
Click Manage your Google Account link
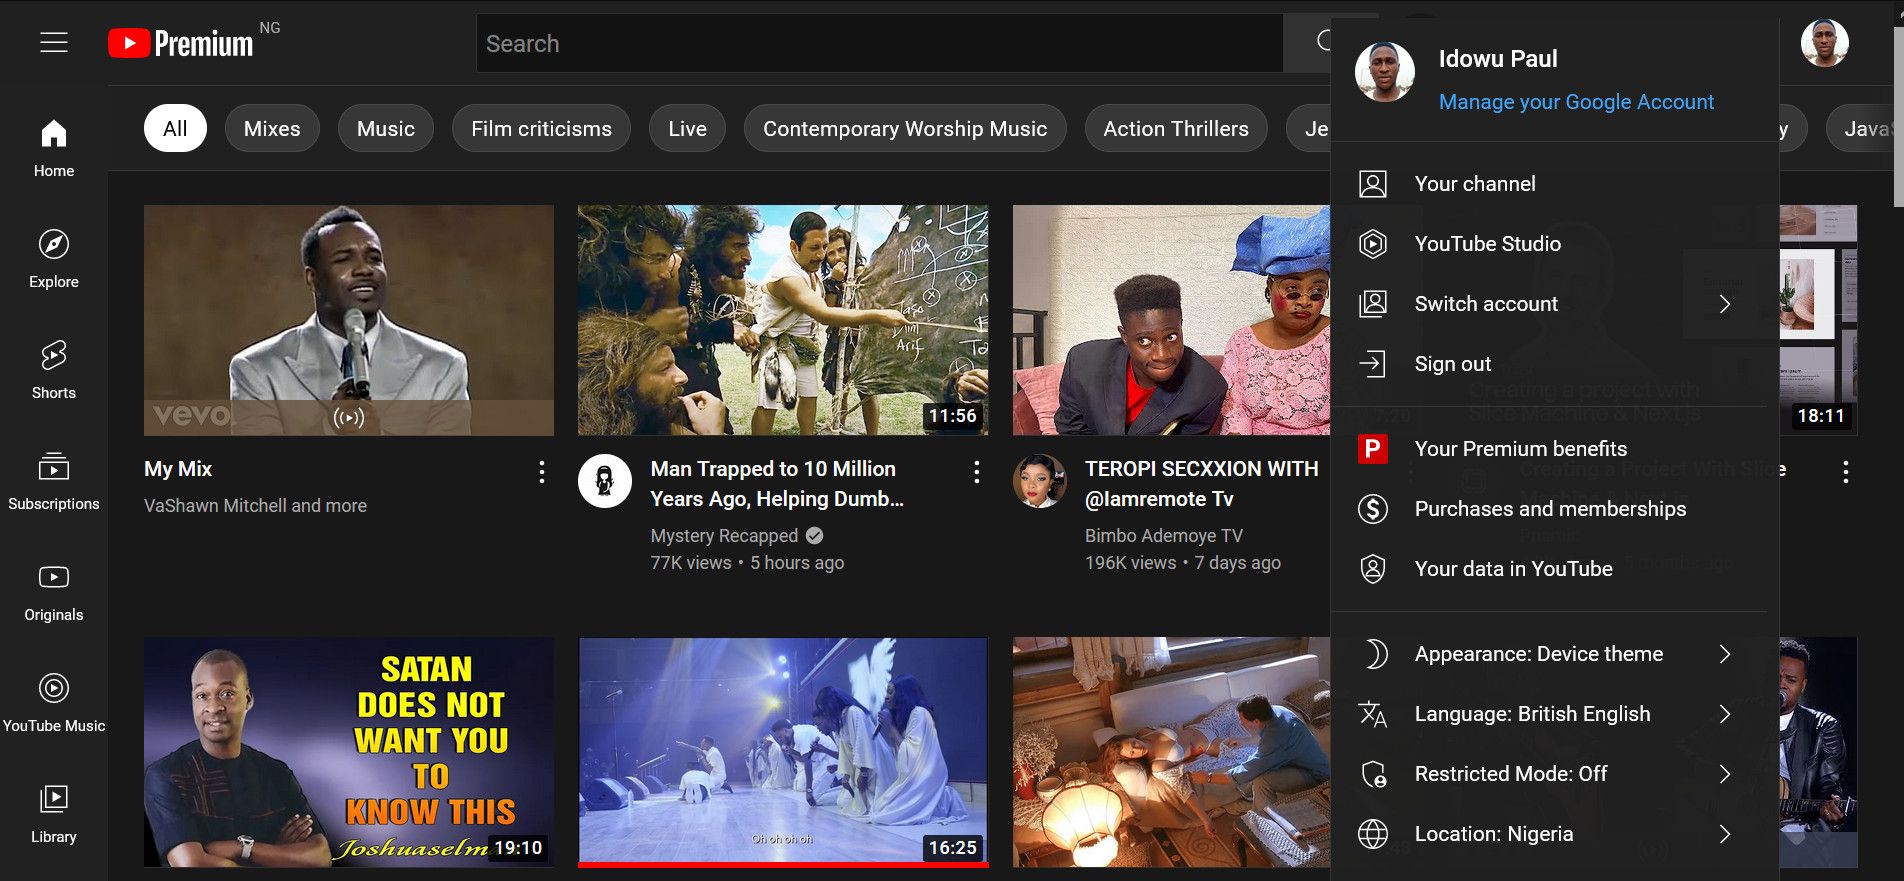click(x=1576, y=102)
